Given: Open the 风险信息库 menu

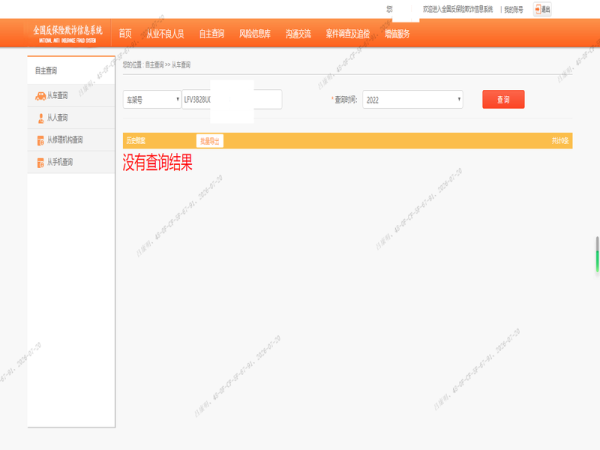Looking at the screenshot, I should pyautogui.click(x=255, y=34).
